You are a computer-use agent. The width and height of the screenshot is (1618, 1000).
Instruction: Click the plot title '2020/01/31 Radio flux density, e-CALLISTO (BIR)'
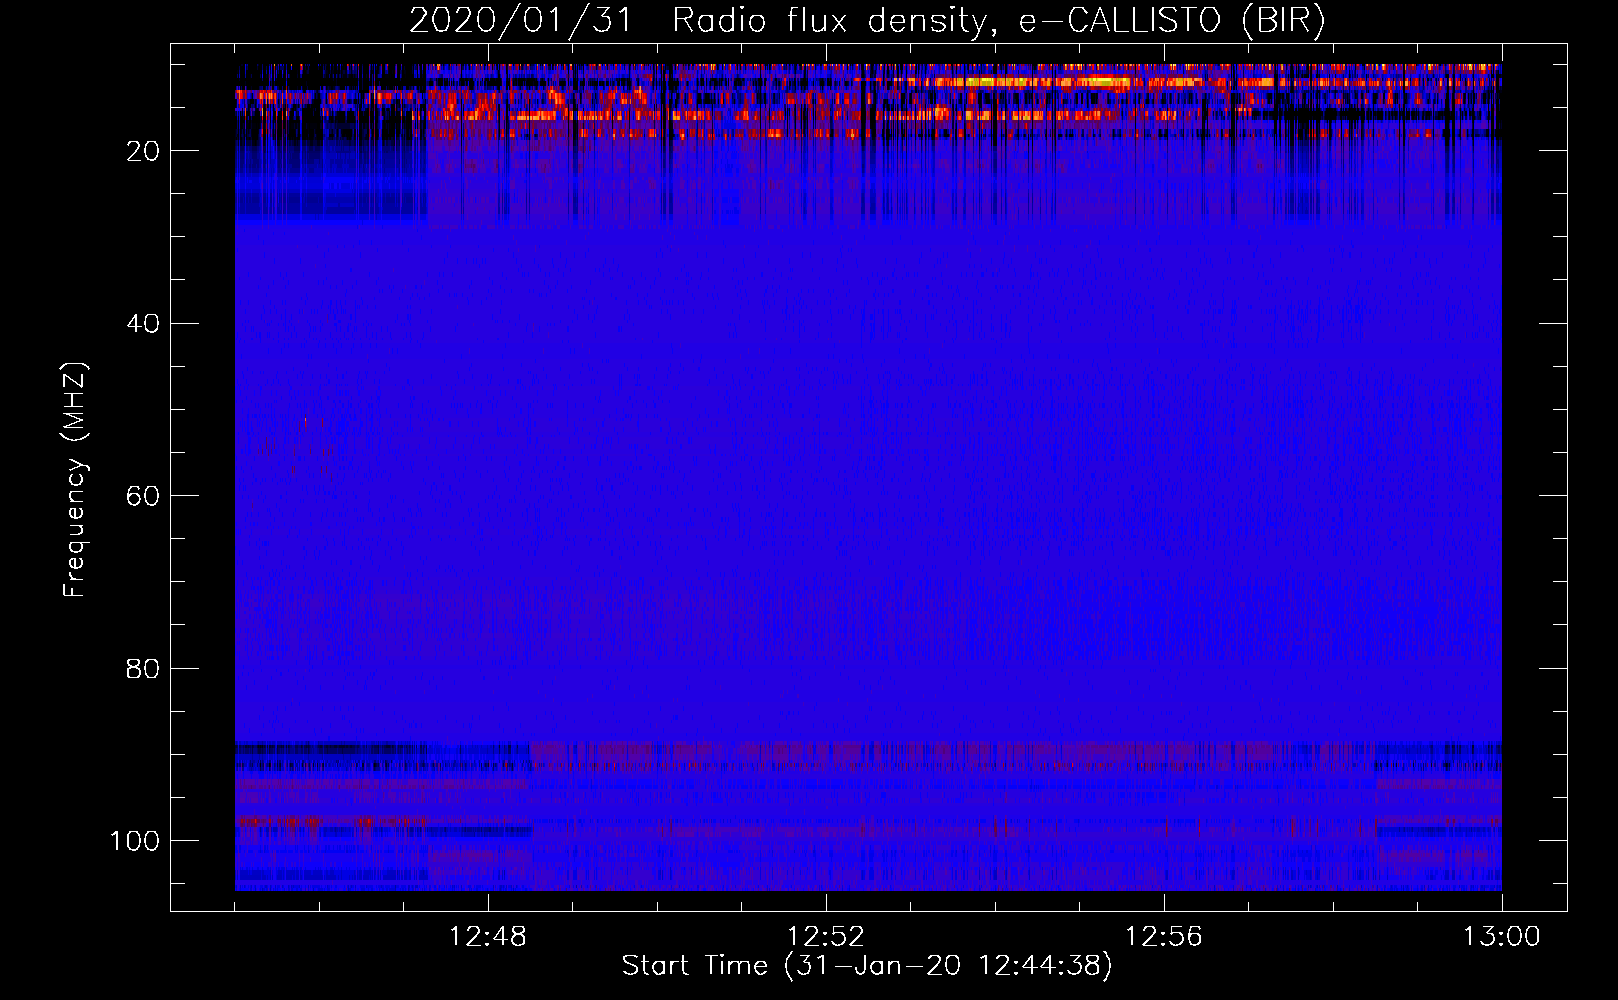coord(867,21)
